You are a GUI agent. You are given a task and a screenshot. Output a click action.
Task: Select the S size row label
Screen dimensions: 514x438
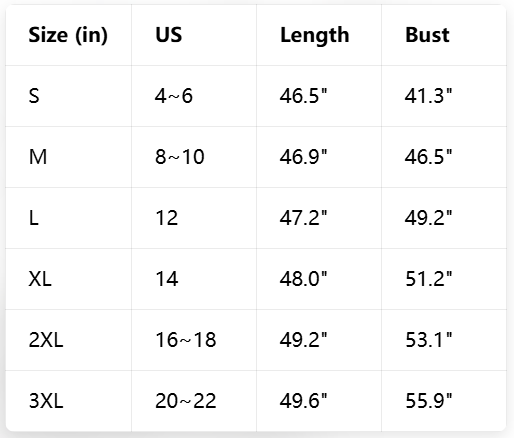click(34, 96)
